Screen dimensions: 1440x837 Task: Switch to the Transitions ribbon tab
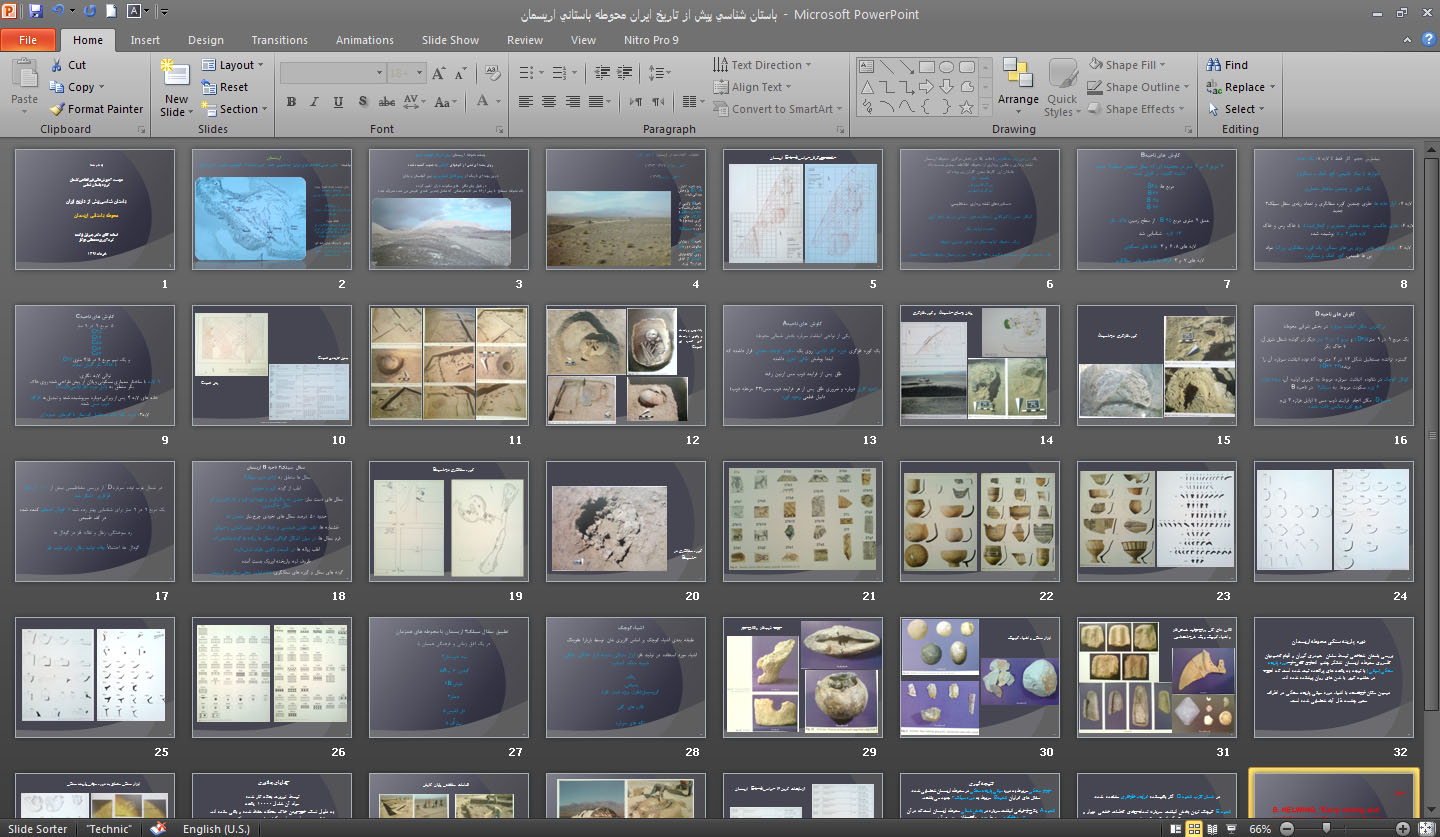(279, 40)
